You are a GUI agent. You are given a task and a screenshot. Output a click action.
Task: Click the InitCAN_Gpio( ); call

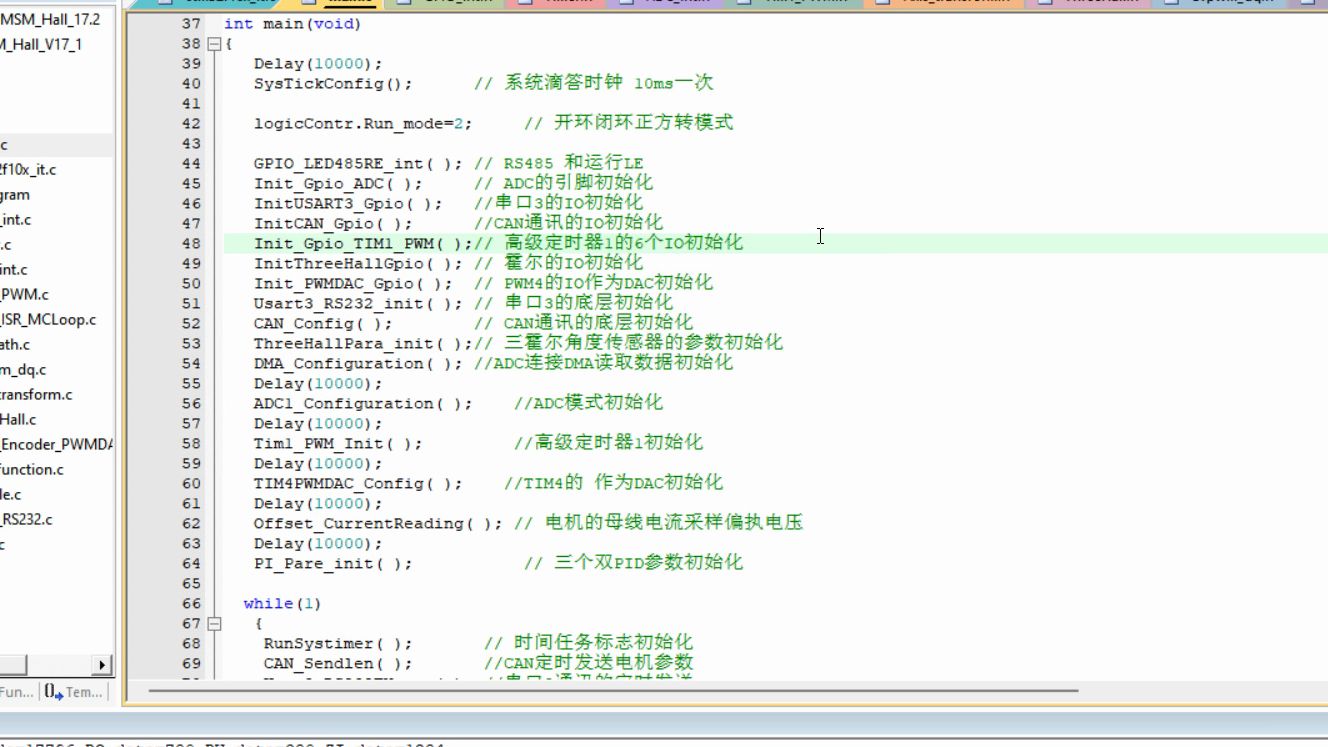(x=333, y=224)
